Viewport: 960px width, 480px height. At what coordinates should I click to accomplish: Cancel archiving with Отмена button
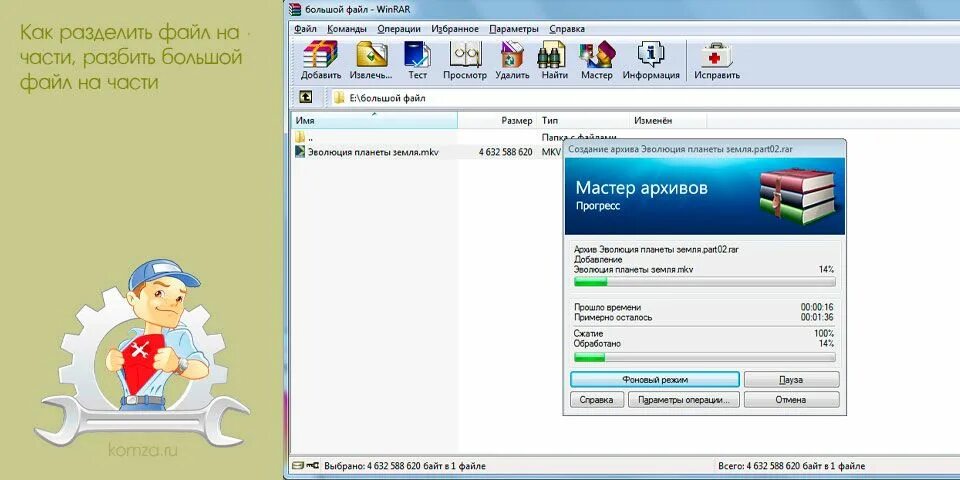pos(791,400)
